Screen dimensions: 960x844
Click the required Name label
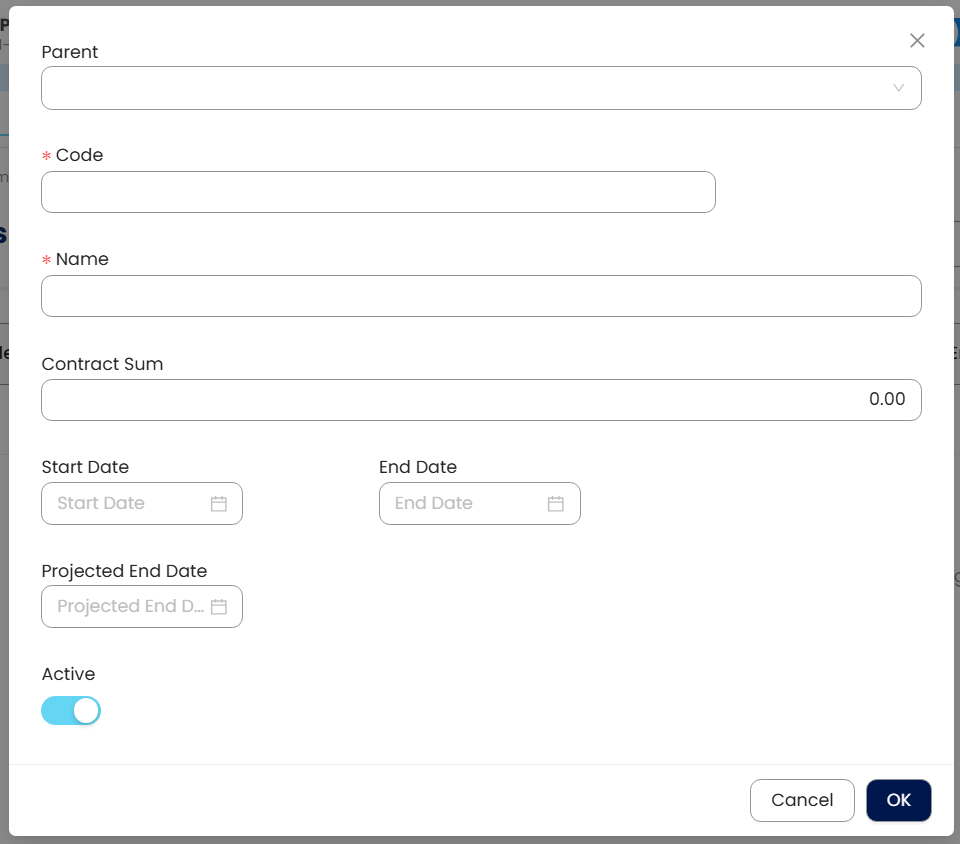click(x=82, y=259)
